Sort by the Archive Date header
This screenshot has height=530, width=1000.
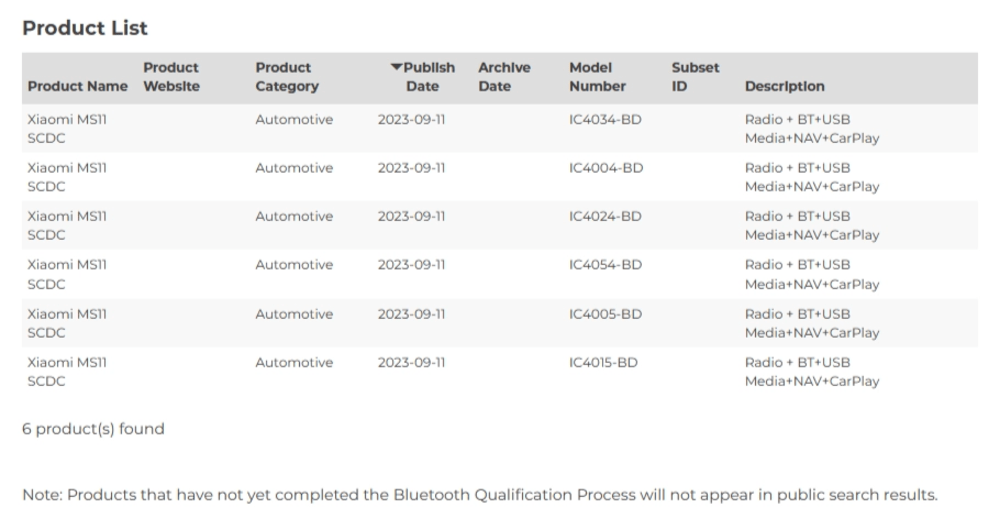click(x=503, y=77)
